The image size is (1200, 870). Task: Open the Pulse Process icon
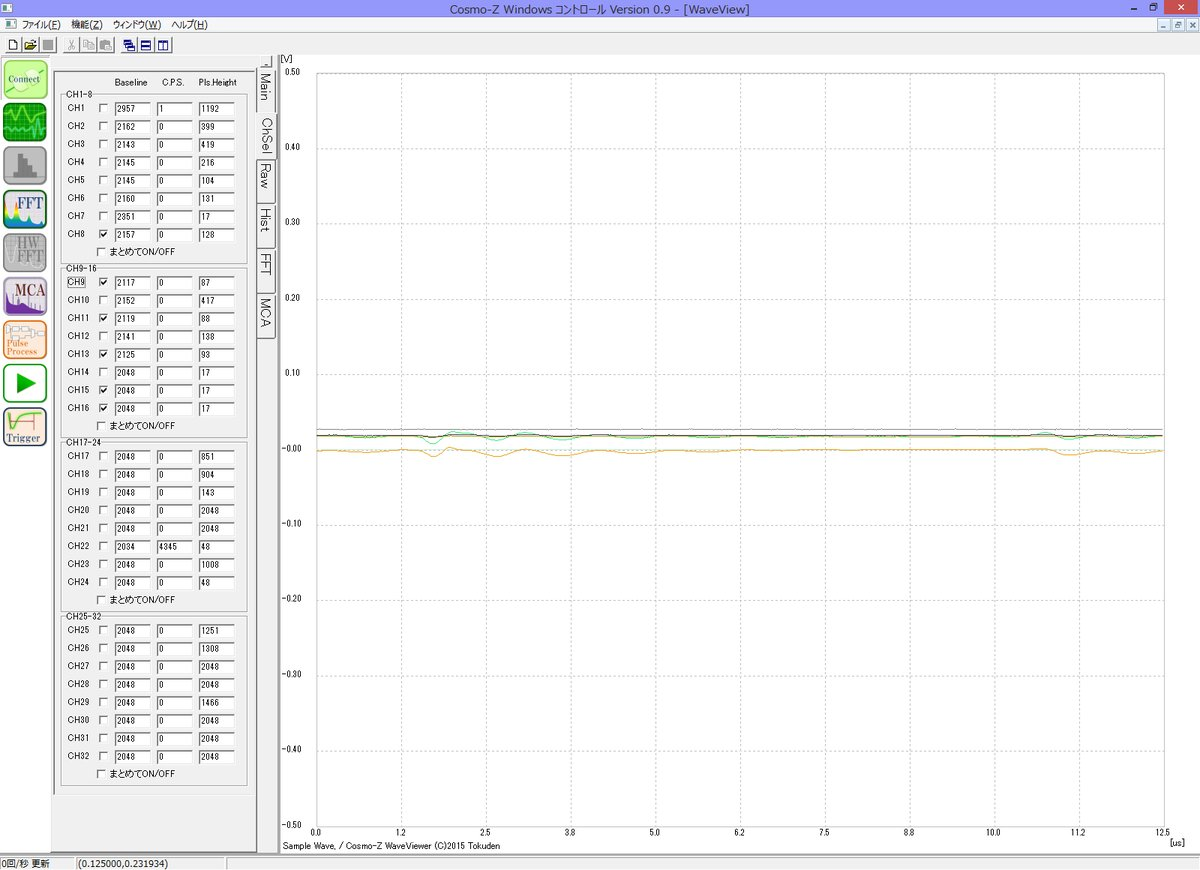pyautogui.click(x=25, y=340)
